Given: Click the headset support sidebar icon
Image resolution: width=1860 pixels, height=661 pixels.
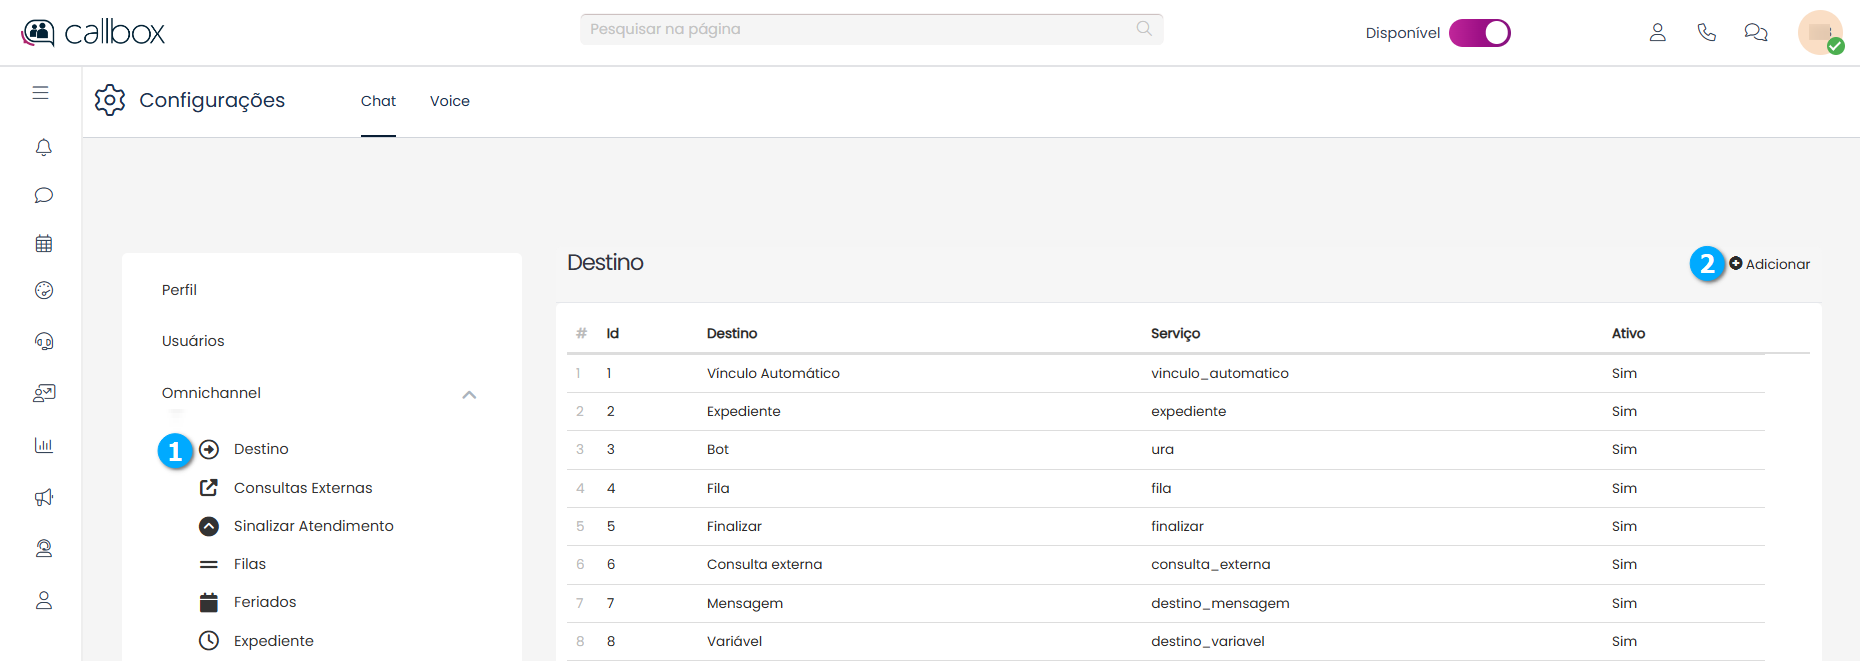Looking at the screenshot, I should coord(43,341).
